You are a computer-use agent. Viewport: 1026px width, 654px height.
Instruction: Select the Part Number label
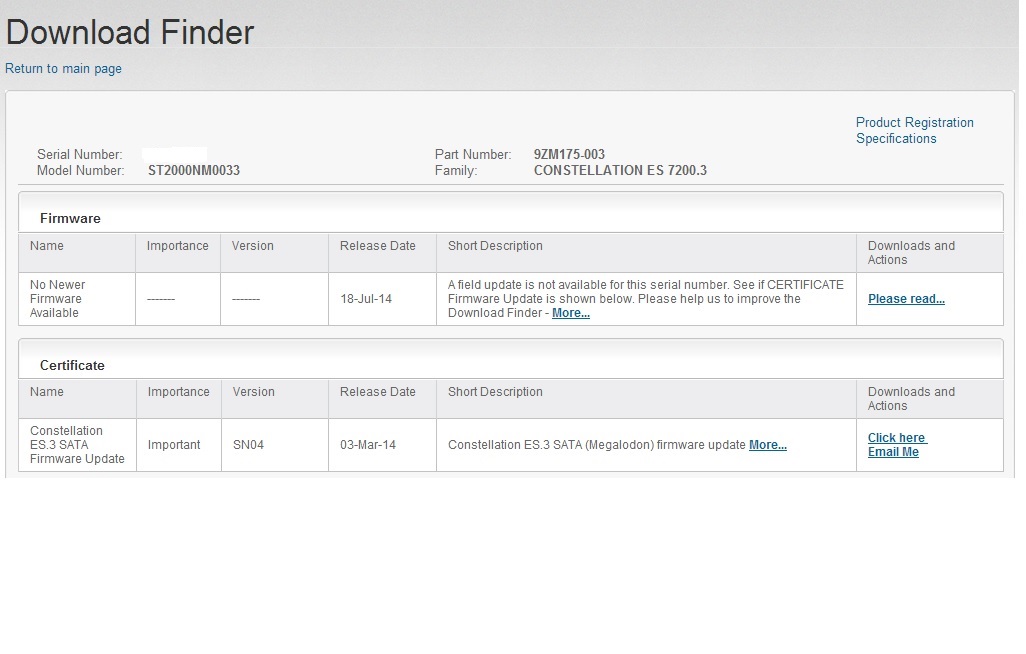(x=473, y=154)
